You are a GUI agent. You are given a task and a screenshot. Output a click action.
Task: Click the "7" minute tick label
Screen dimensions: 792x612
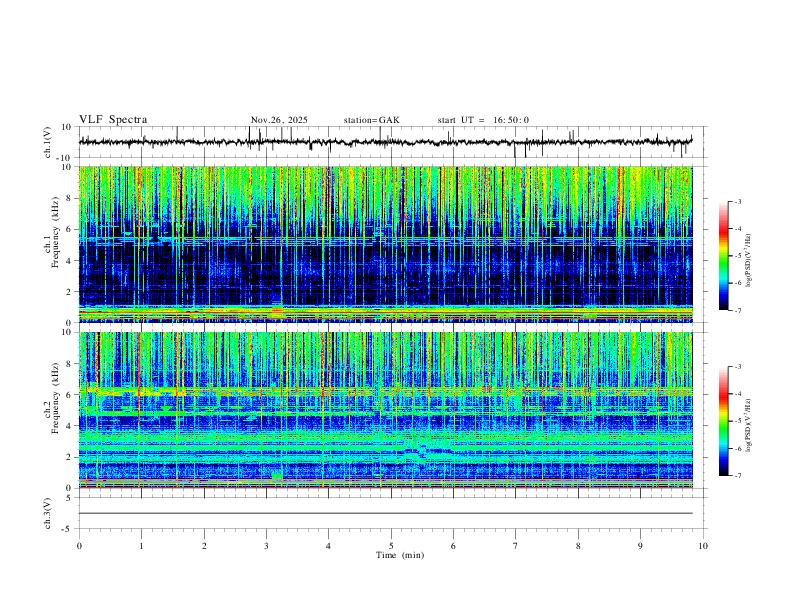pos(516,546)
